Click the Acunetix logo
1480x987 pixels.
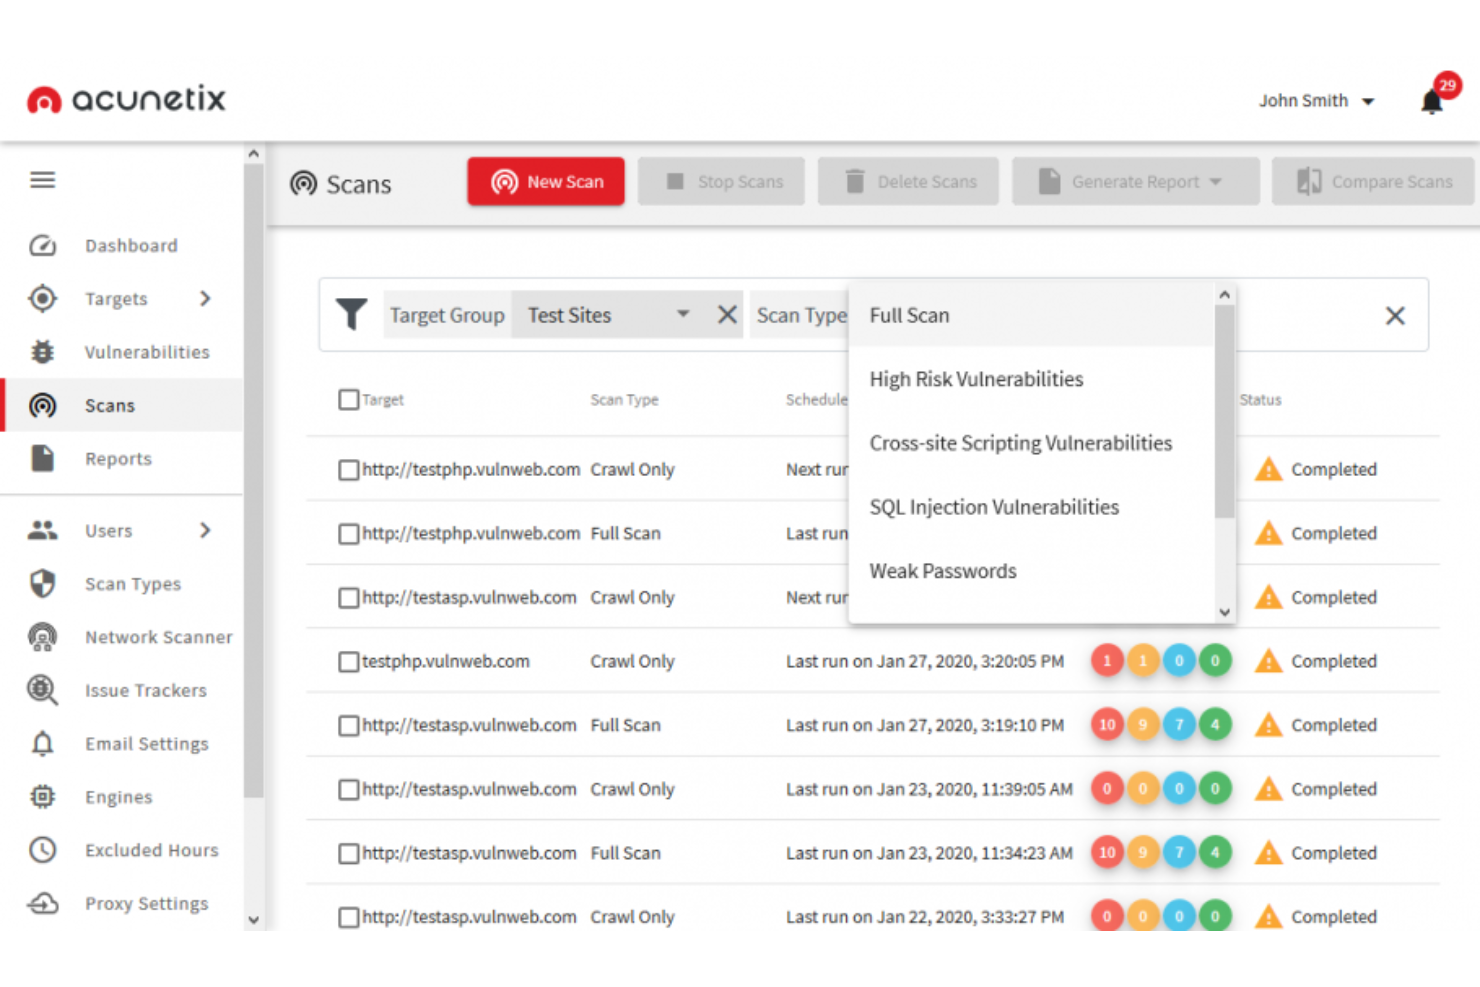126,99
